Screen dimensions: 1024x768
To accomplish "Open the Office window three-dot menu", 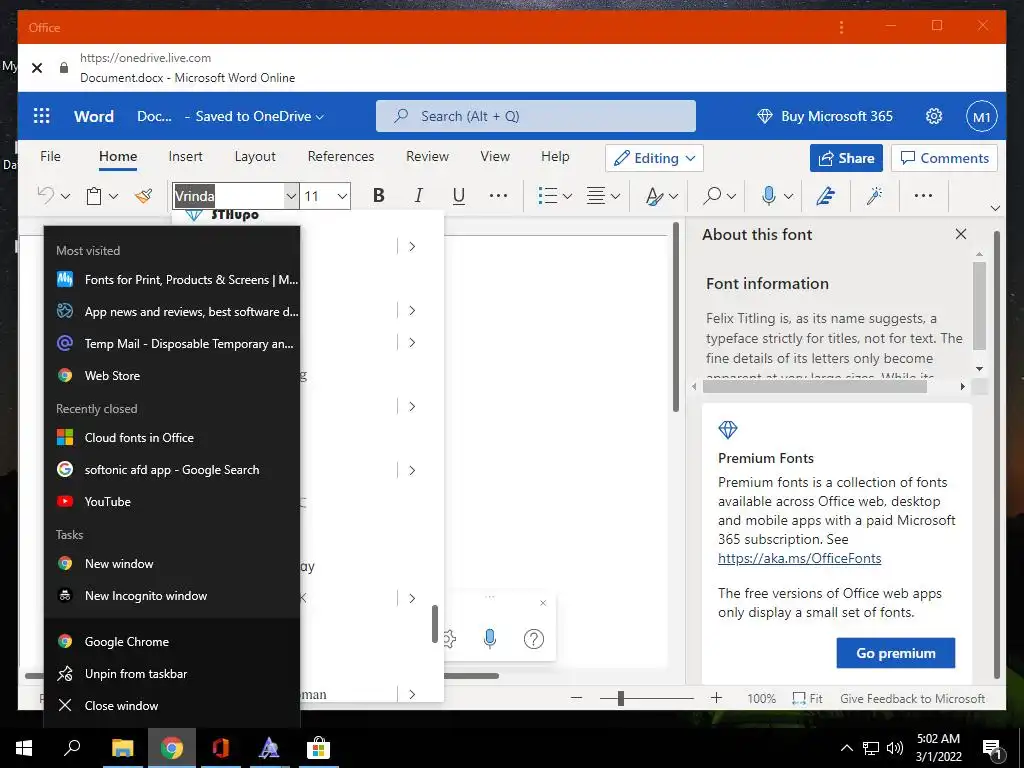I will pos(841,27).
